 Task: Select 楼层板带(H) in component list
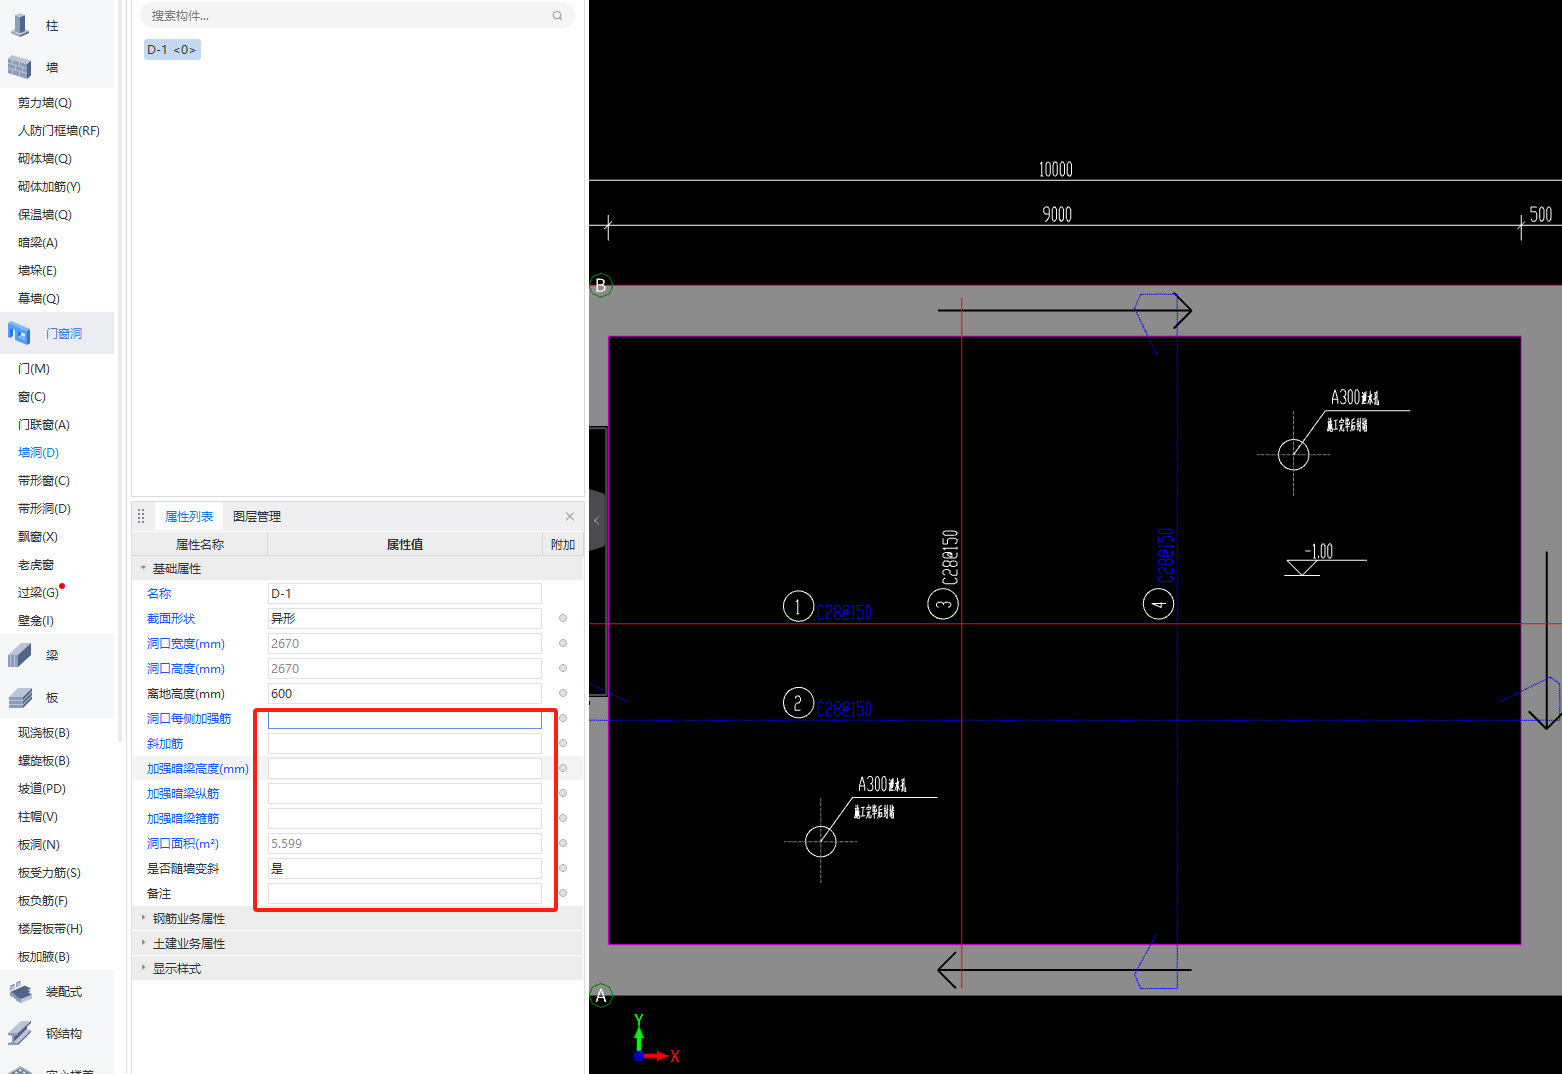tap(50, 928)
